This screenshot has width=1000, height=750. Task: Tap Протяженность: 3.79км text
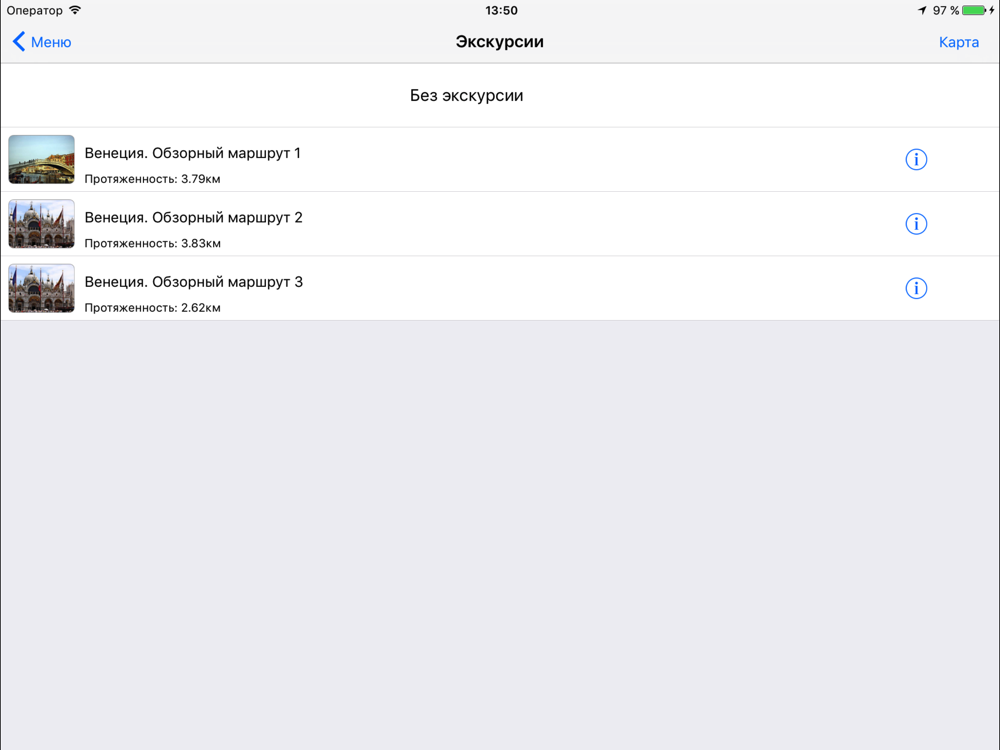point(152,179)
